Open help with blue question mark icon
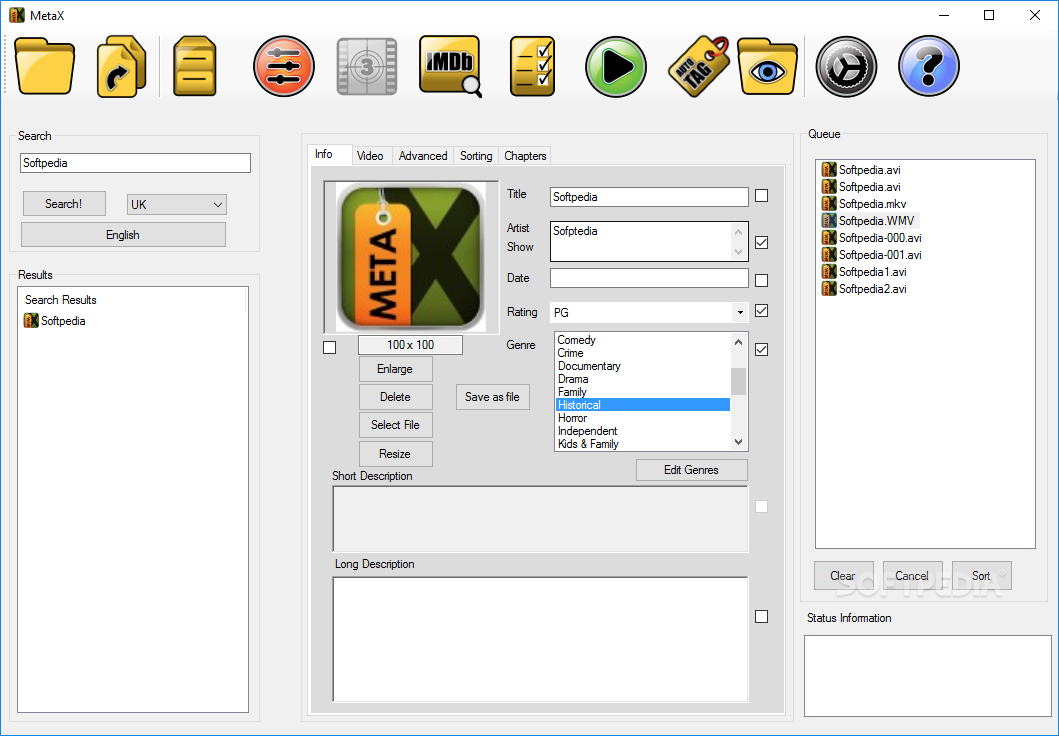 tap(929, 67)
